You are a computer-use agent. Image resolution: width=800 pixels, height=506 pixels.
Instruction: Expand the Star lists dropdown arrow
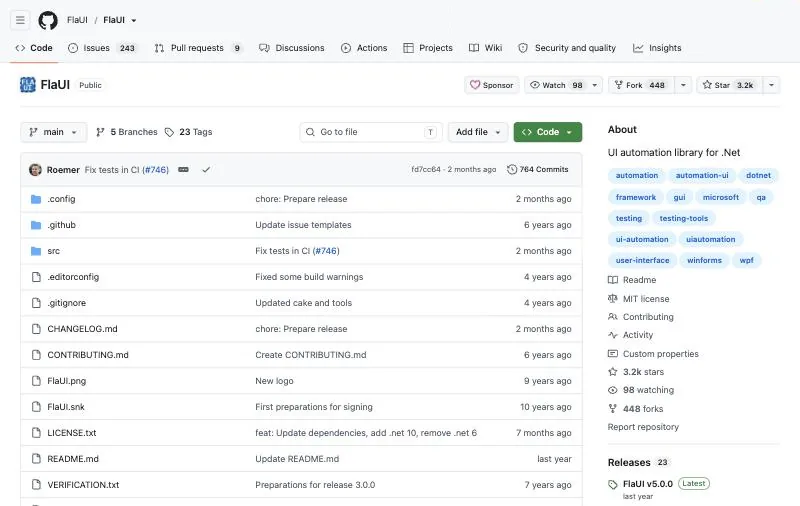coord(771,85)
